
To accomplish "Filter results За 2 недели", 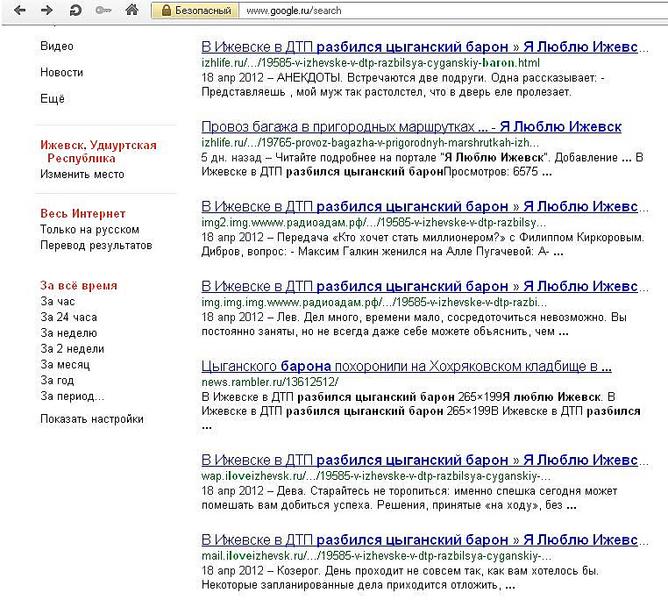I will pyautogui.click(x=72, y=349).
